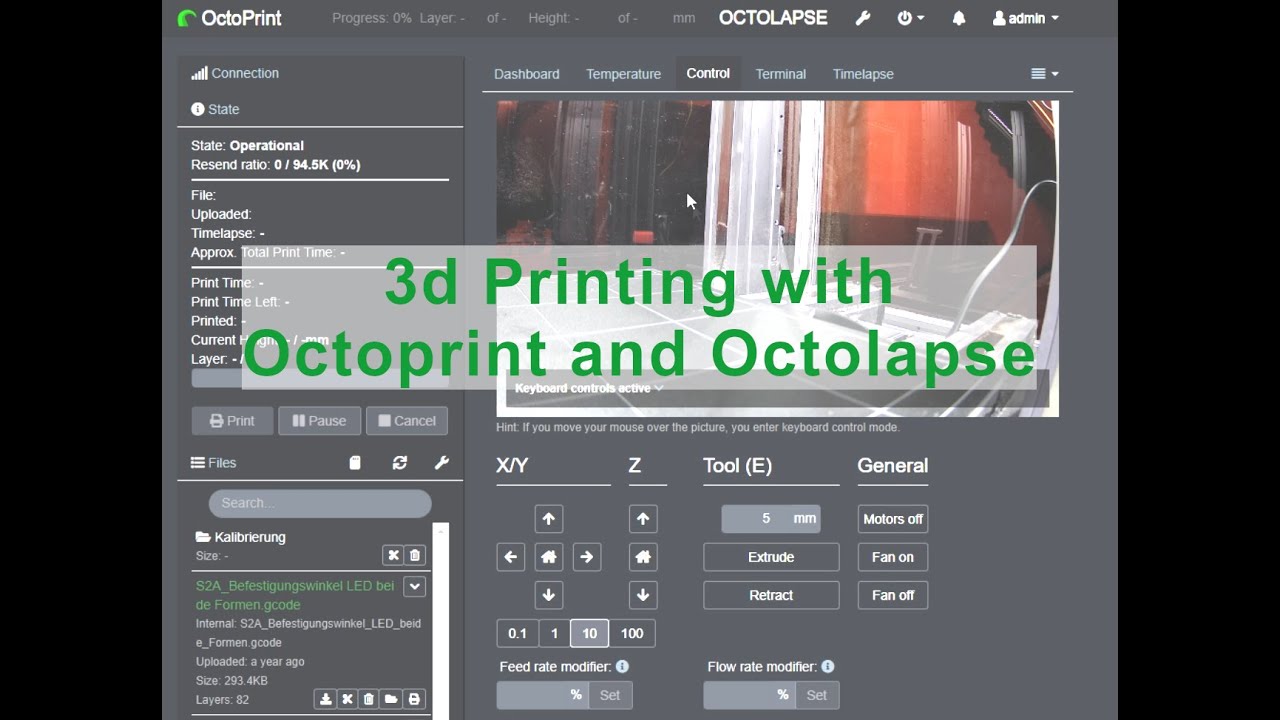Show Feed rate modifier info icon
Viewport: 1280px width, 720px height.
(622, 666)
